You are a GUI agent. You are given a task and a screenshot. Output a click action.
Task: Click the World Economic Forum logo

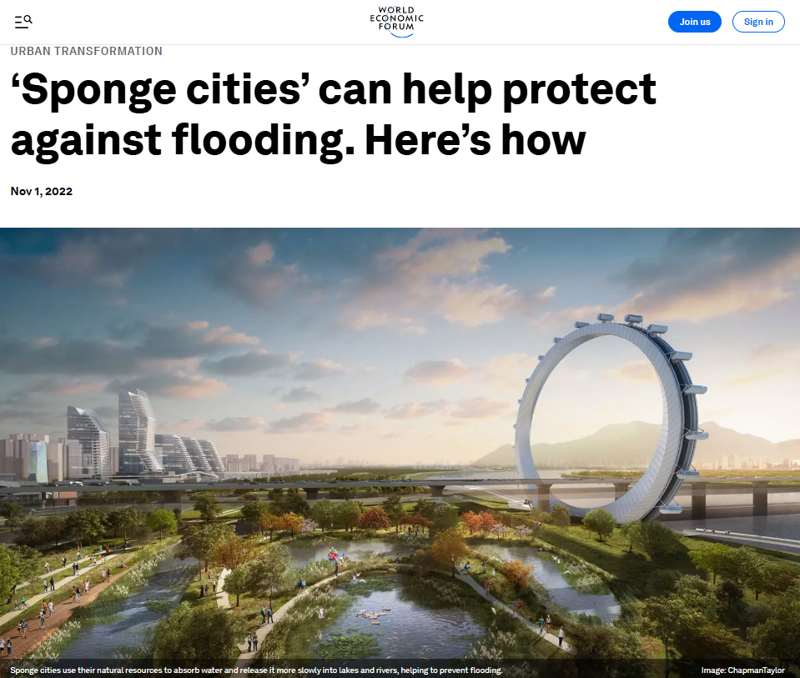coord(397,21)
